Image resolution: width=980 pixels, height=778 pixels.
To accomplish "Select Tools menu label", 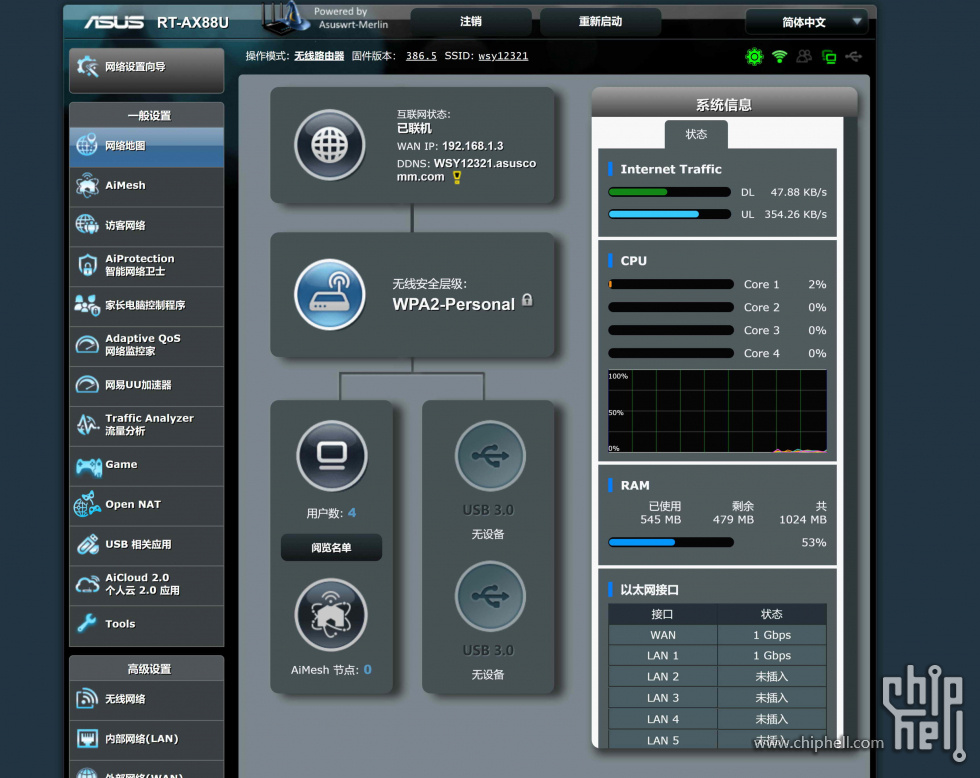I will pyautogui.click(x=120, y=624).
